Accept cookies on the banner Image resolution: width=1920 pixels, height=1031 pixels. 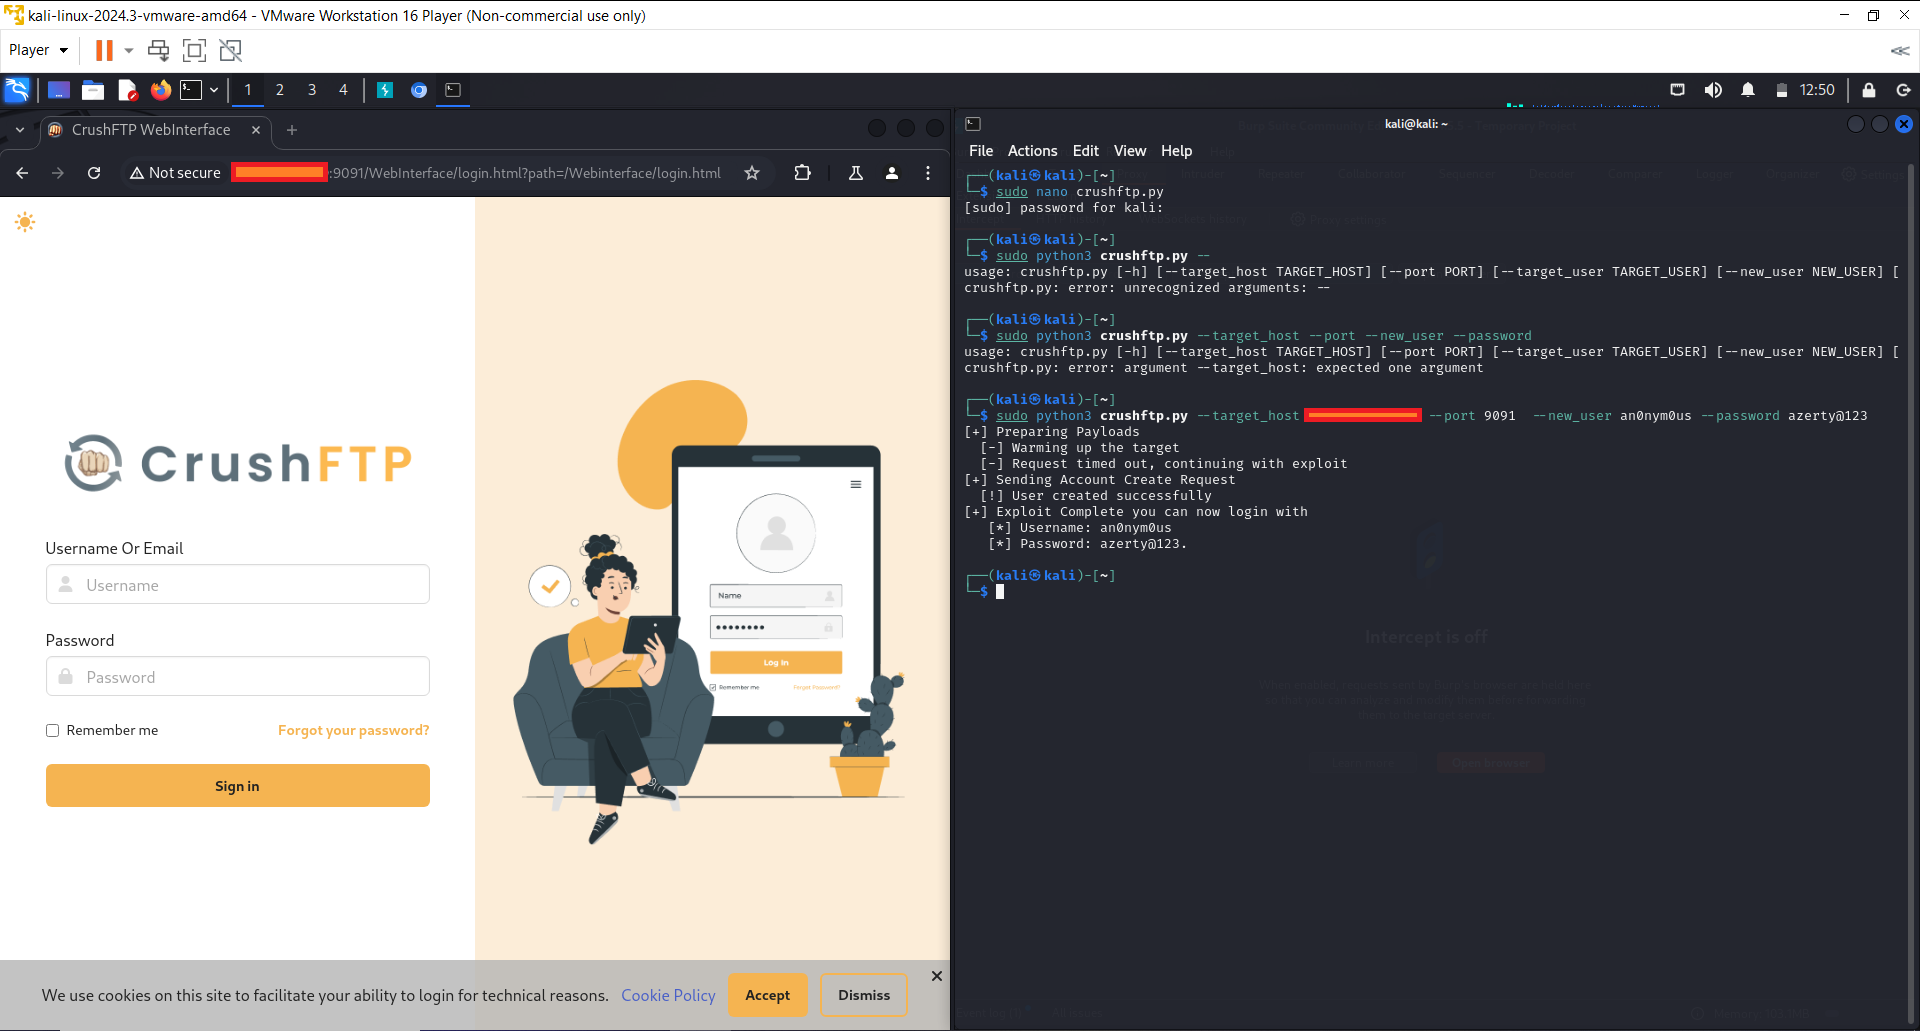(x=768, y=996)
